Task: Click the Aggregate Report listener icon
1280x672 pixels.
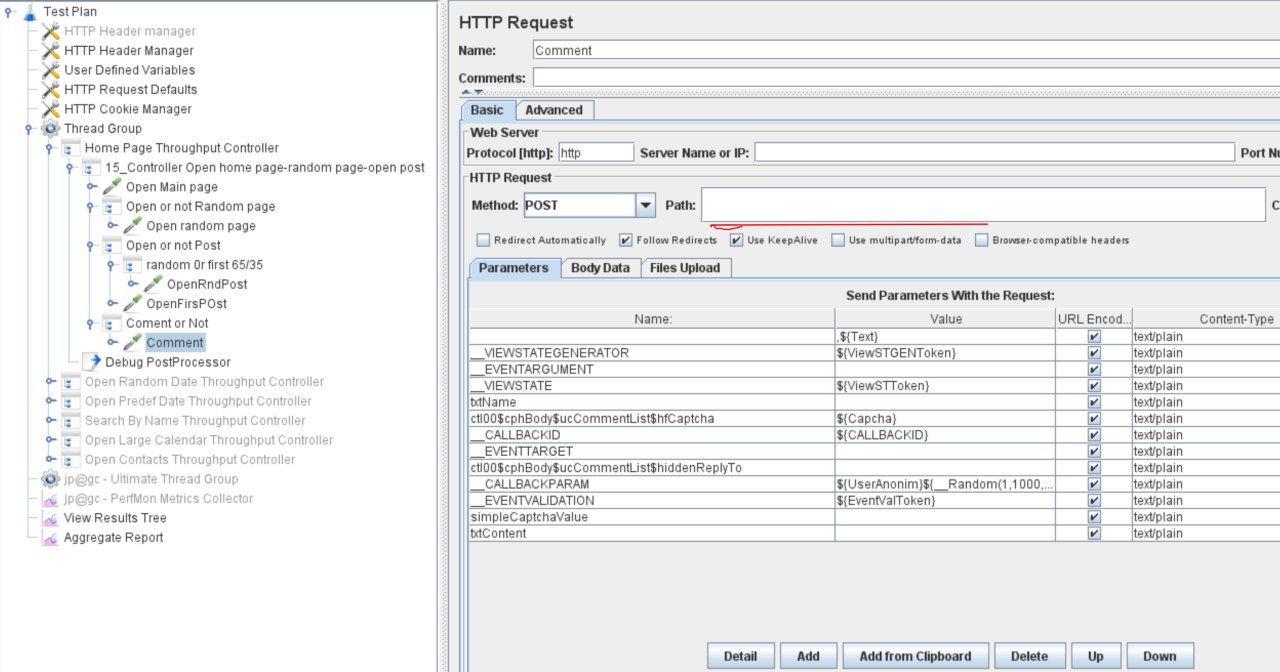Action: 50,537
